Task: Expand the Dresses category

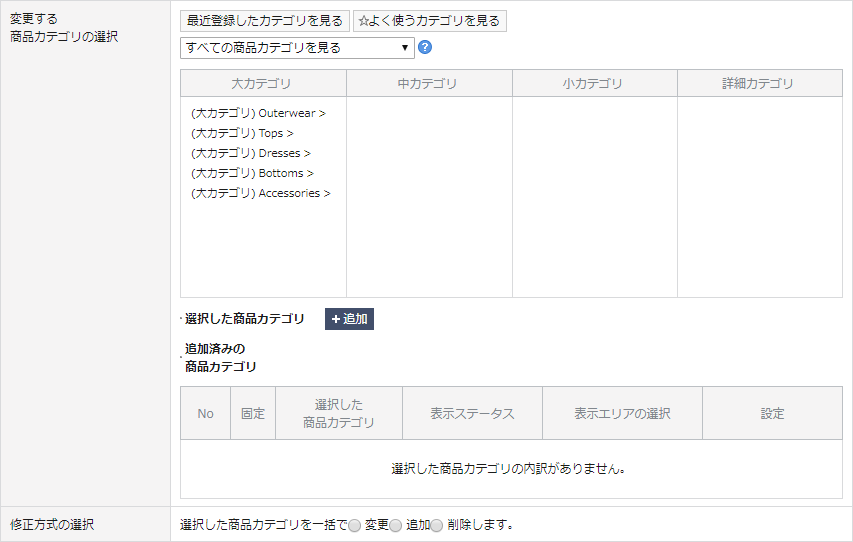Action: pos(250,153)
